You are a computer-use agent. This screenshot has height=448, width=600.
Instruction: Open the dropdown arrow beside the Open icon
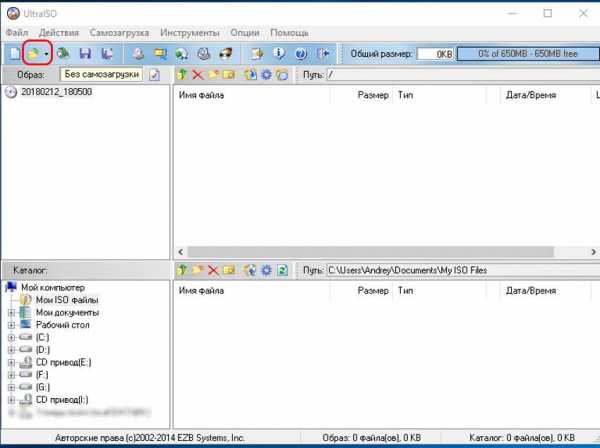click(46, 53)
